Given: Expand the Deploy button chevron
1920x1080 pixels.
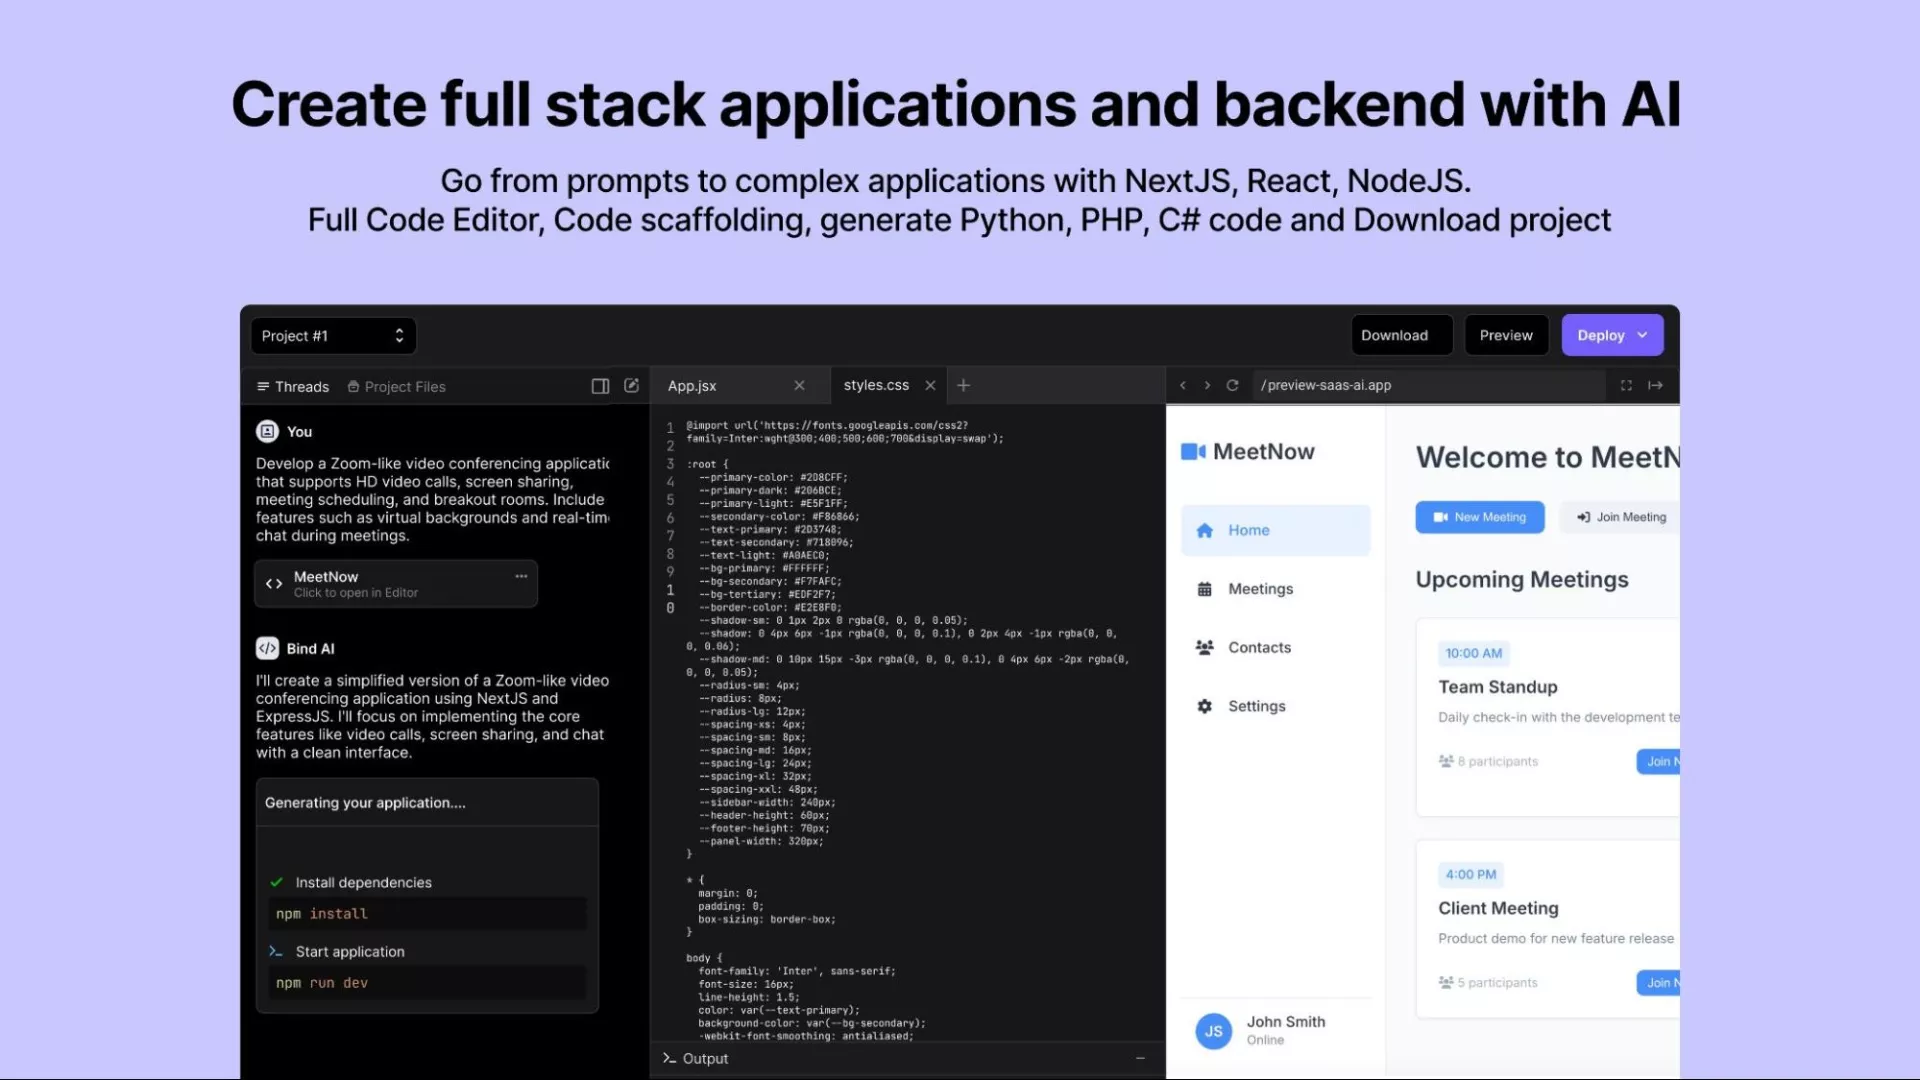Looking at the screenshot, I should 1642,335.
